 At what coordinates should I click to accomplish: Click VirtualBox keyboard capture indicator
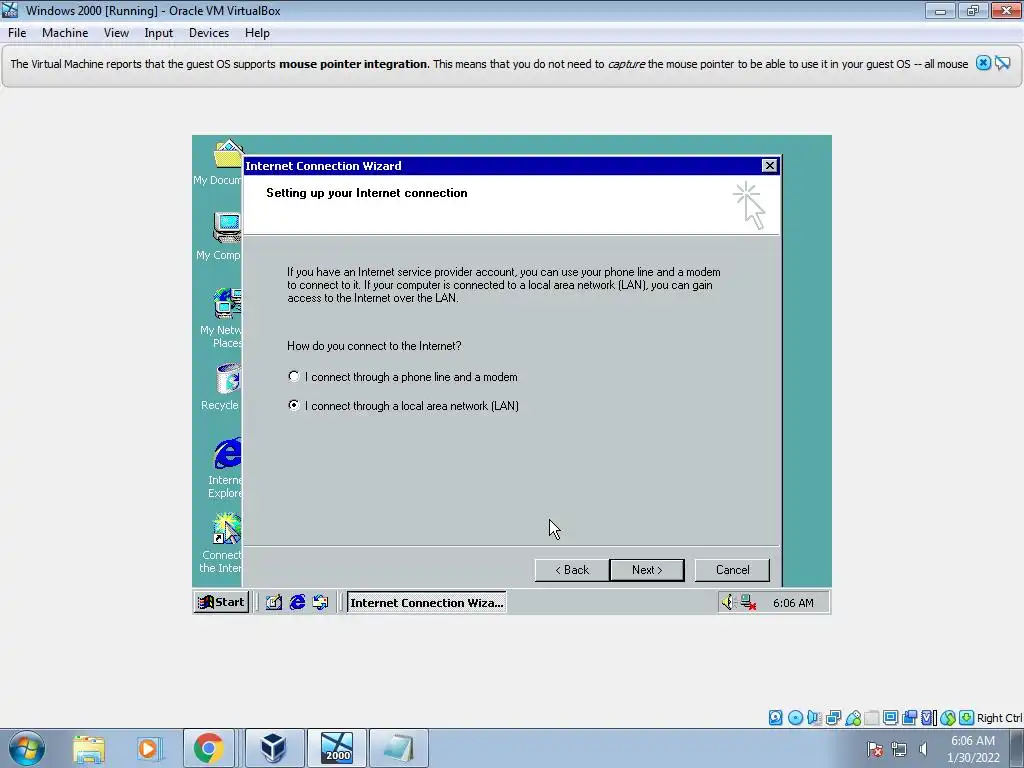tap(967, 718)
